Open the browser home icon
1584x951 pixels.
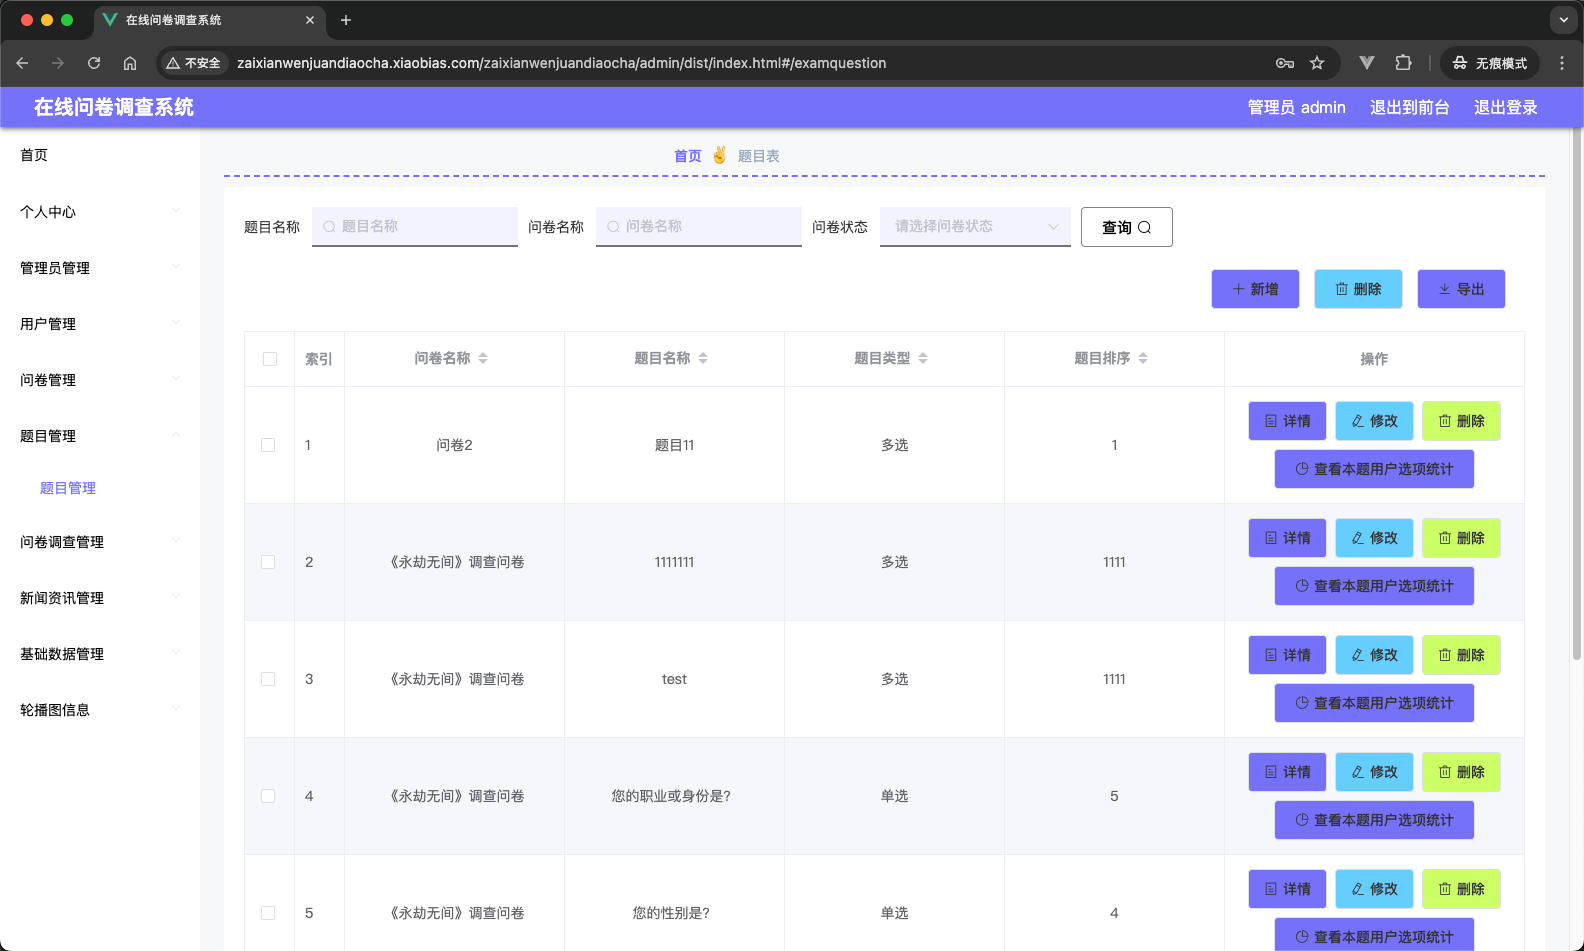(130, 63)
